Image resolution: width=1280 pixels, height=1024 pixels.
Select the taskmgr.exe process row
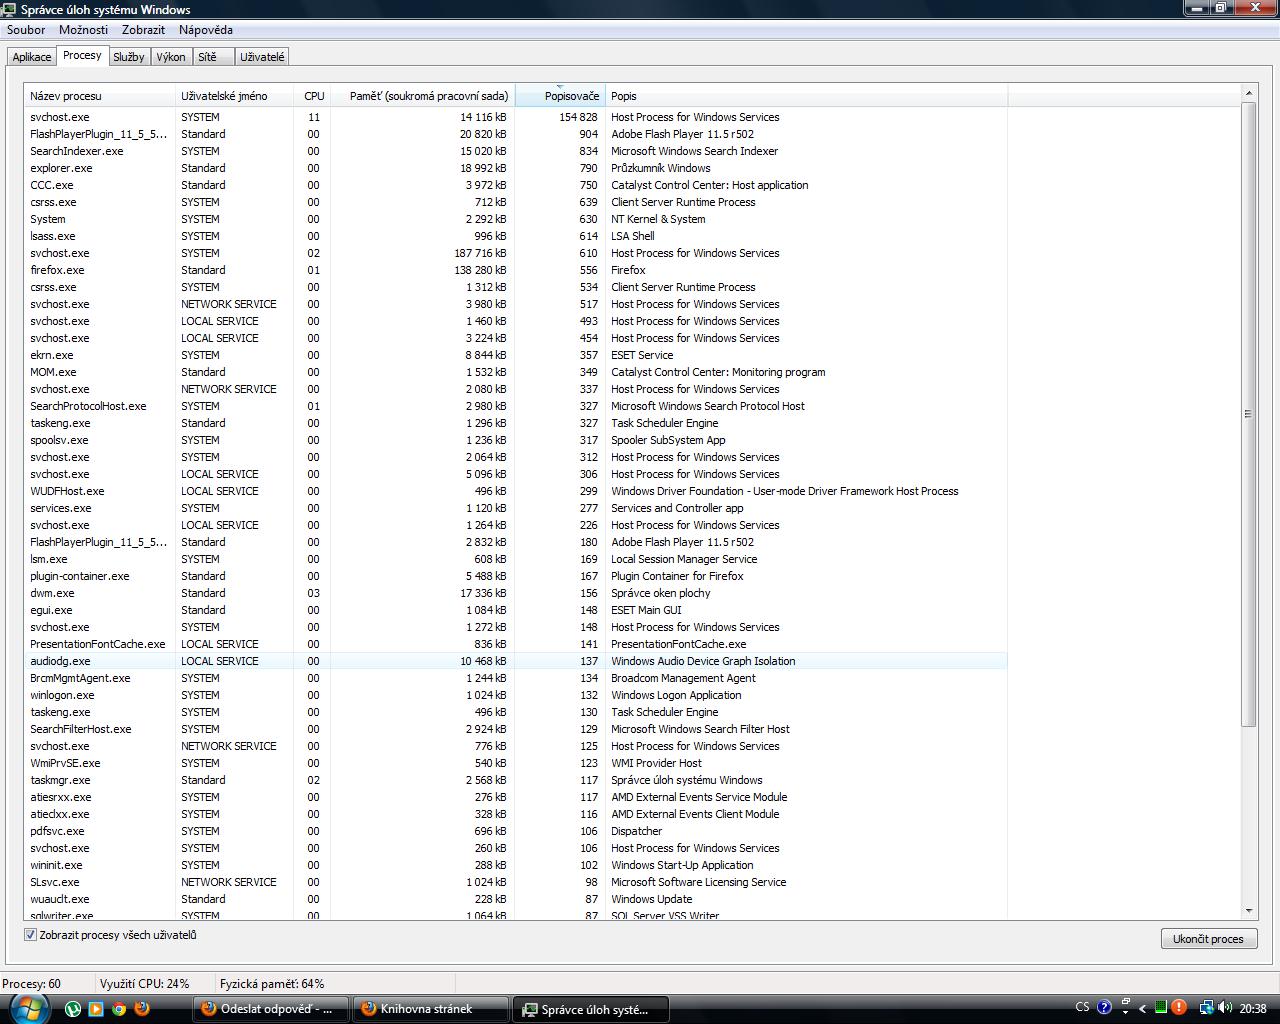click(515, 780)
